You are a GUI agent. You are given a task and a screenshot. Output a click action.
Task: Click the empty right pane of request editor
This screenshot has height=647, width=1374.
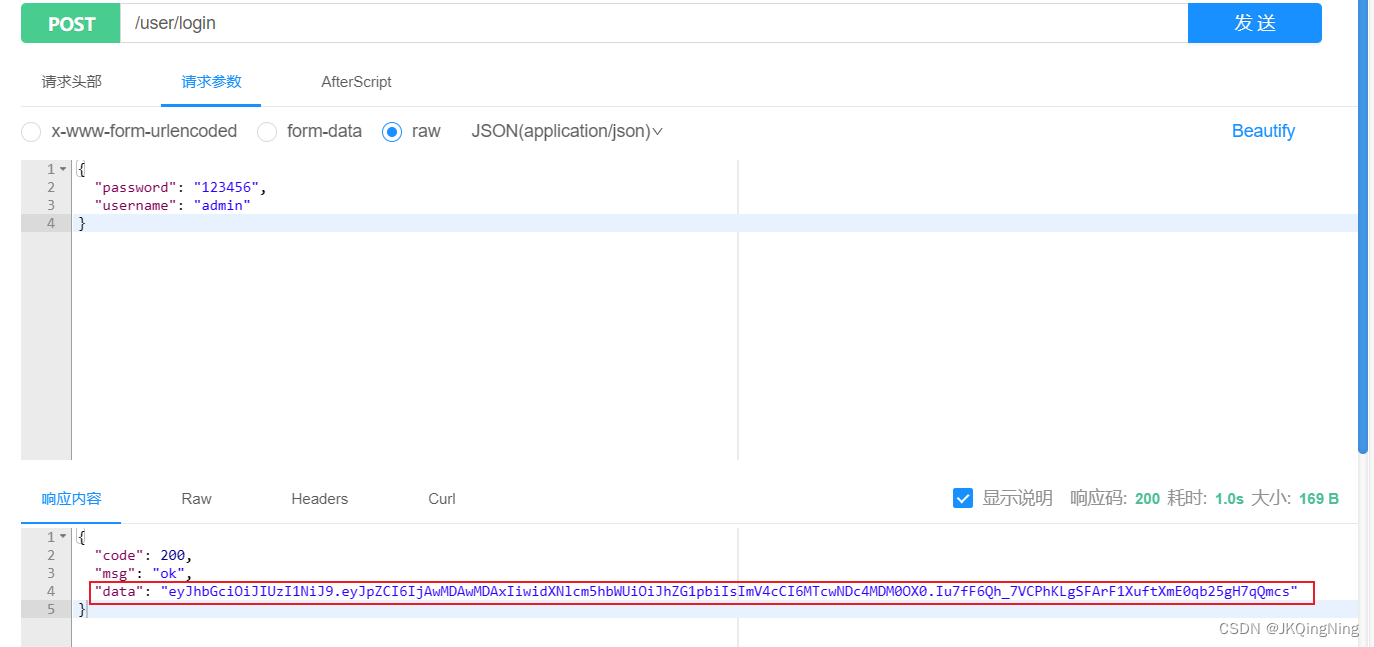(1048, 310)
